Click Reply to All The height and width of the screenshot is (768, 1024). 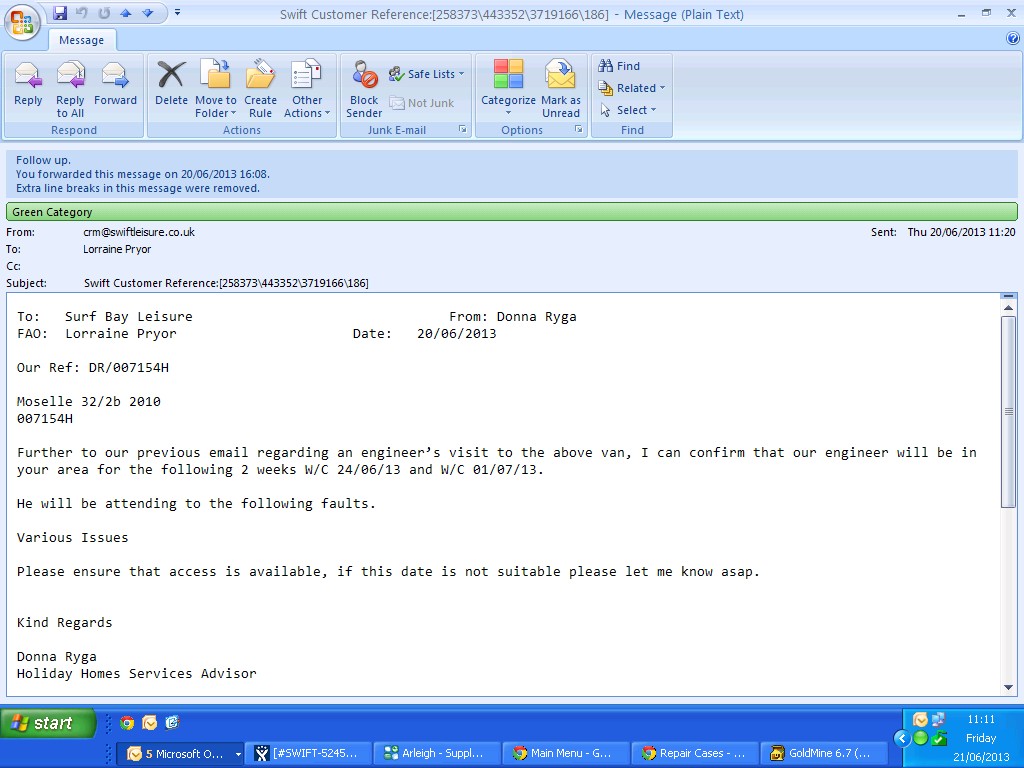[70, 89]
